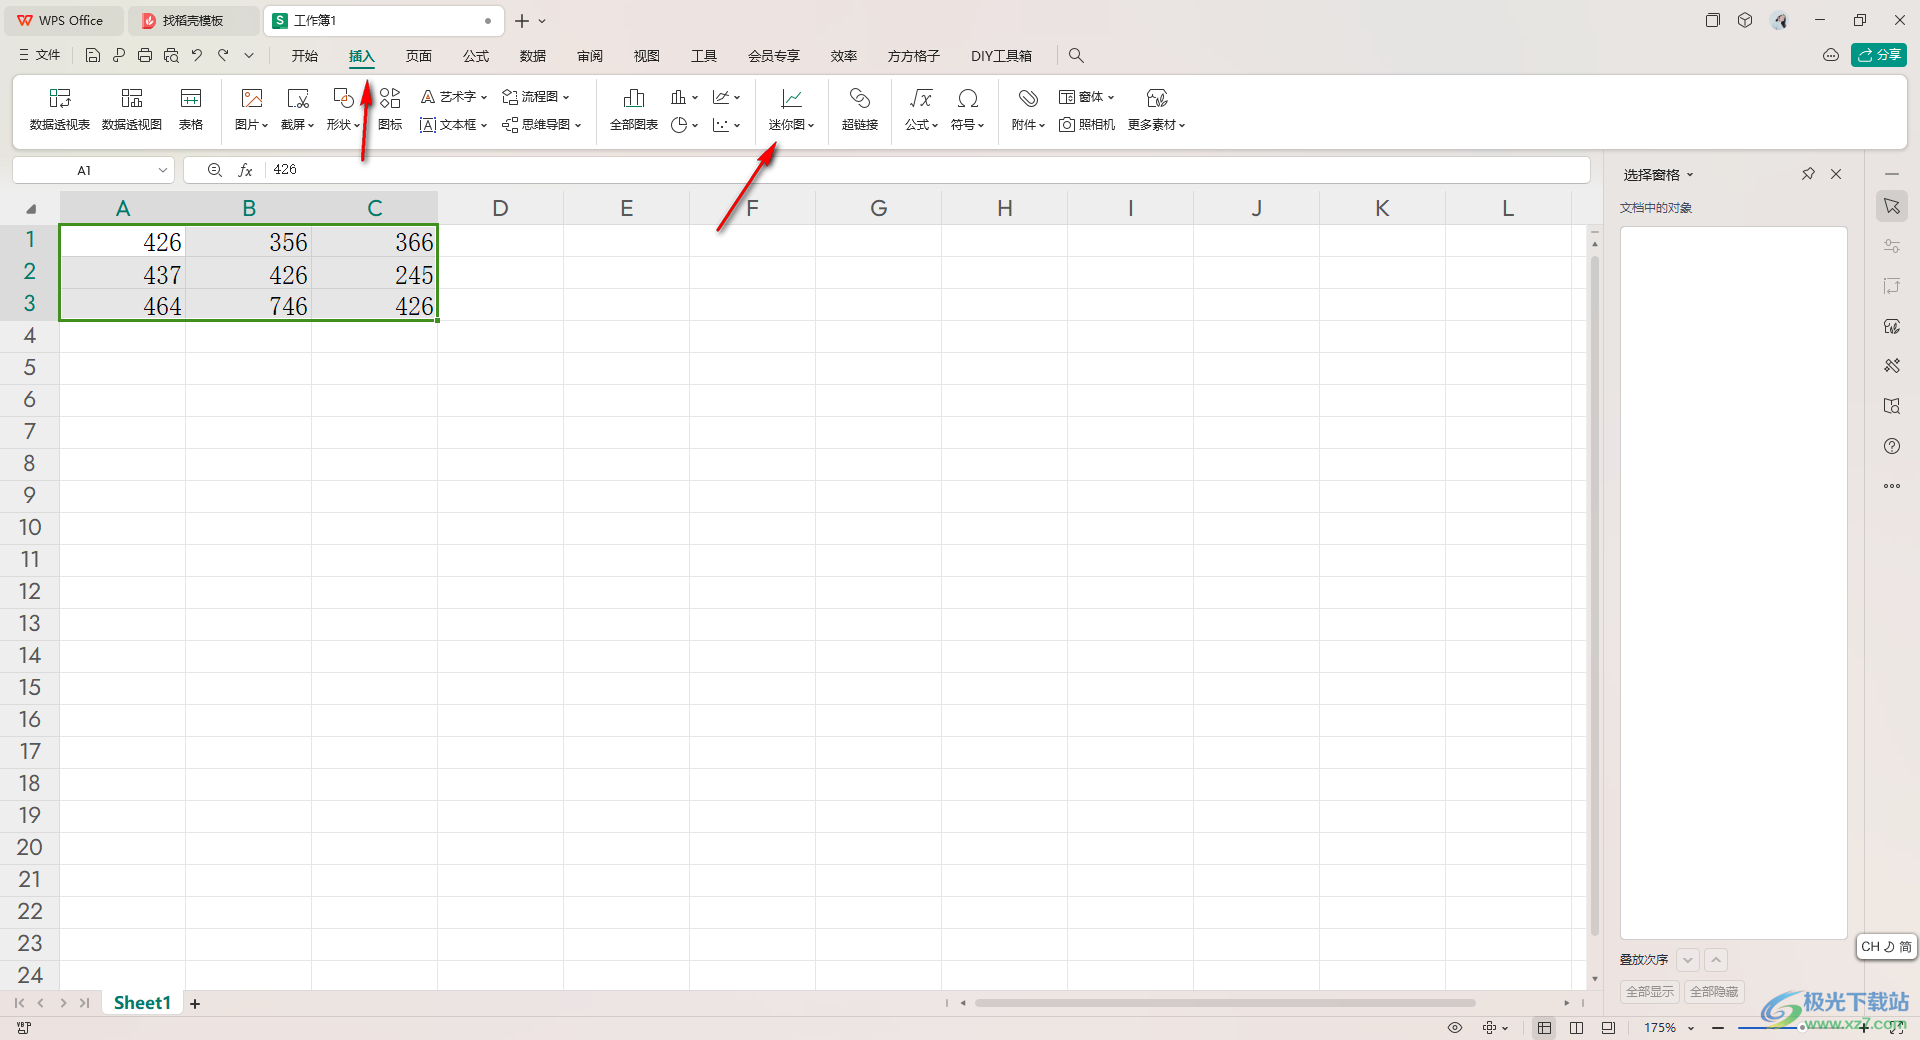1920x1040 pixels.
Task: Save the workbook from quick toolbar
Action: (x=93, y=56)
